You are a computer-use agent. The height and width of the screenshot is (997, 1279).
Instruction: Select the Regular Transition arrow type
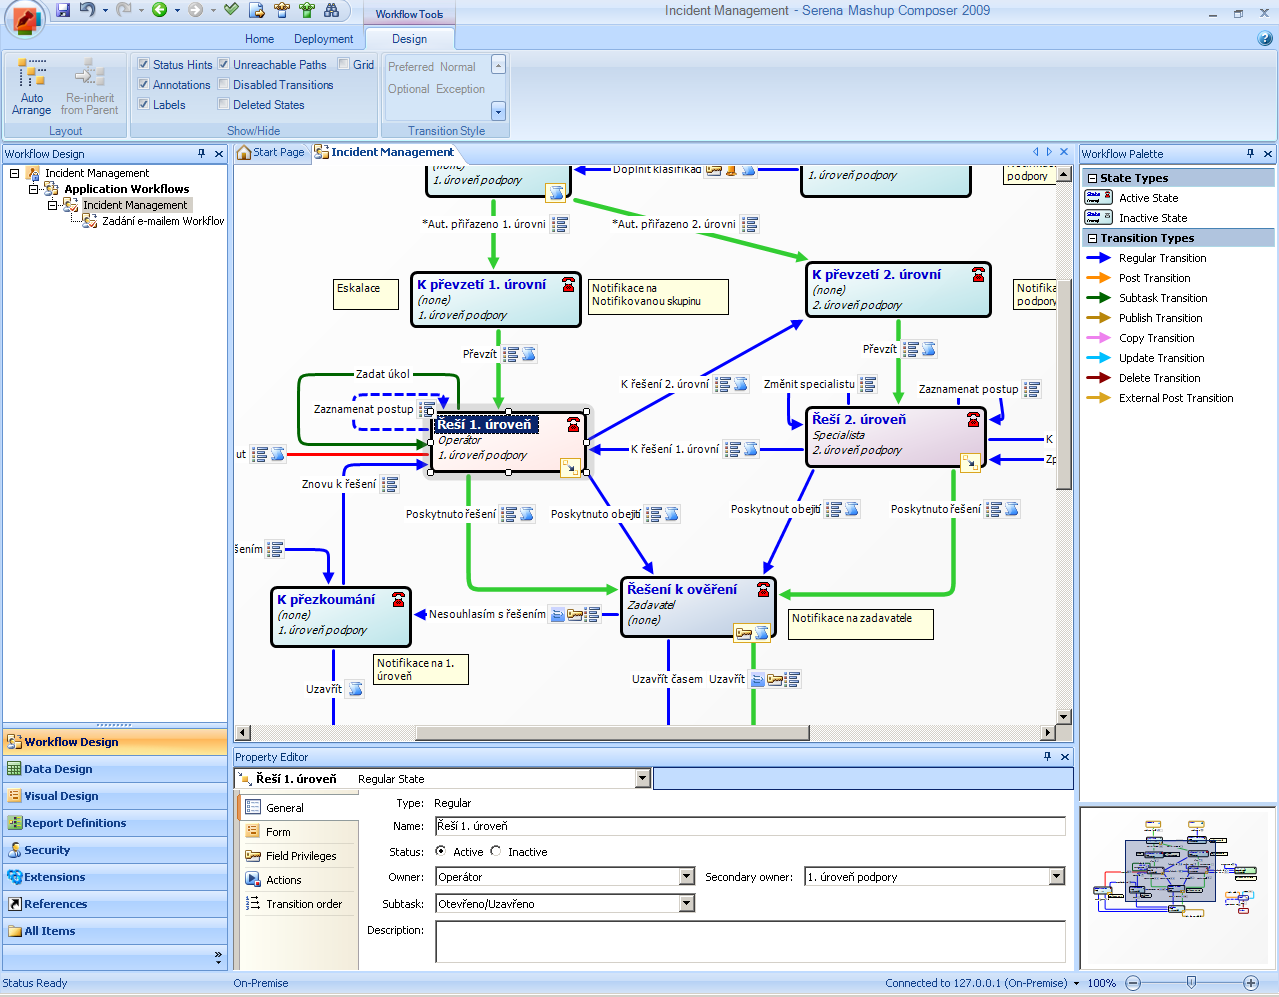click(x=1161, y=258)
